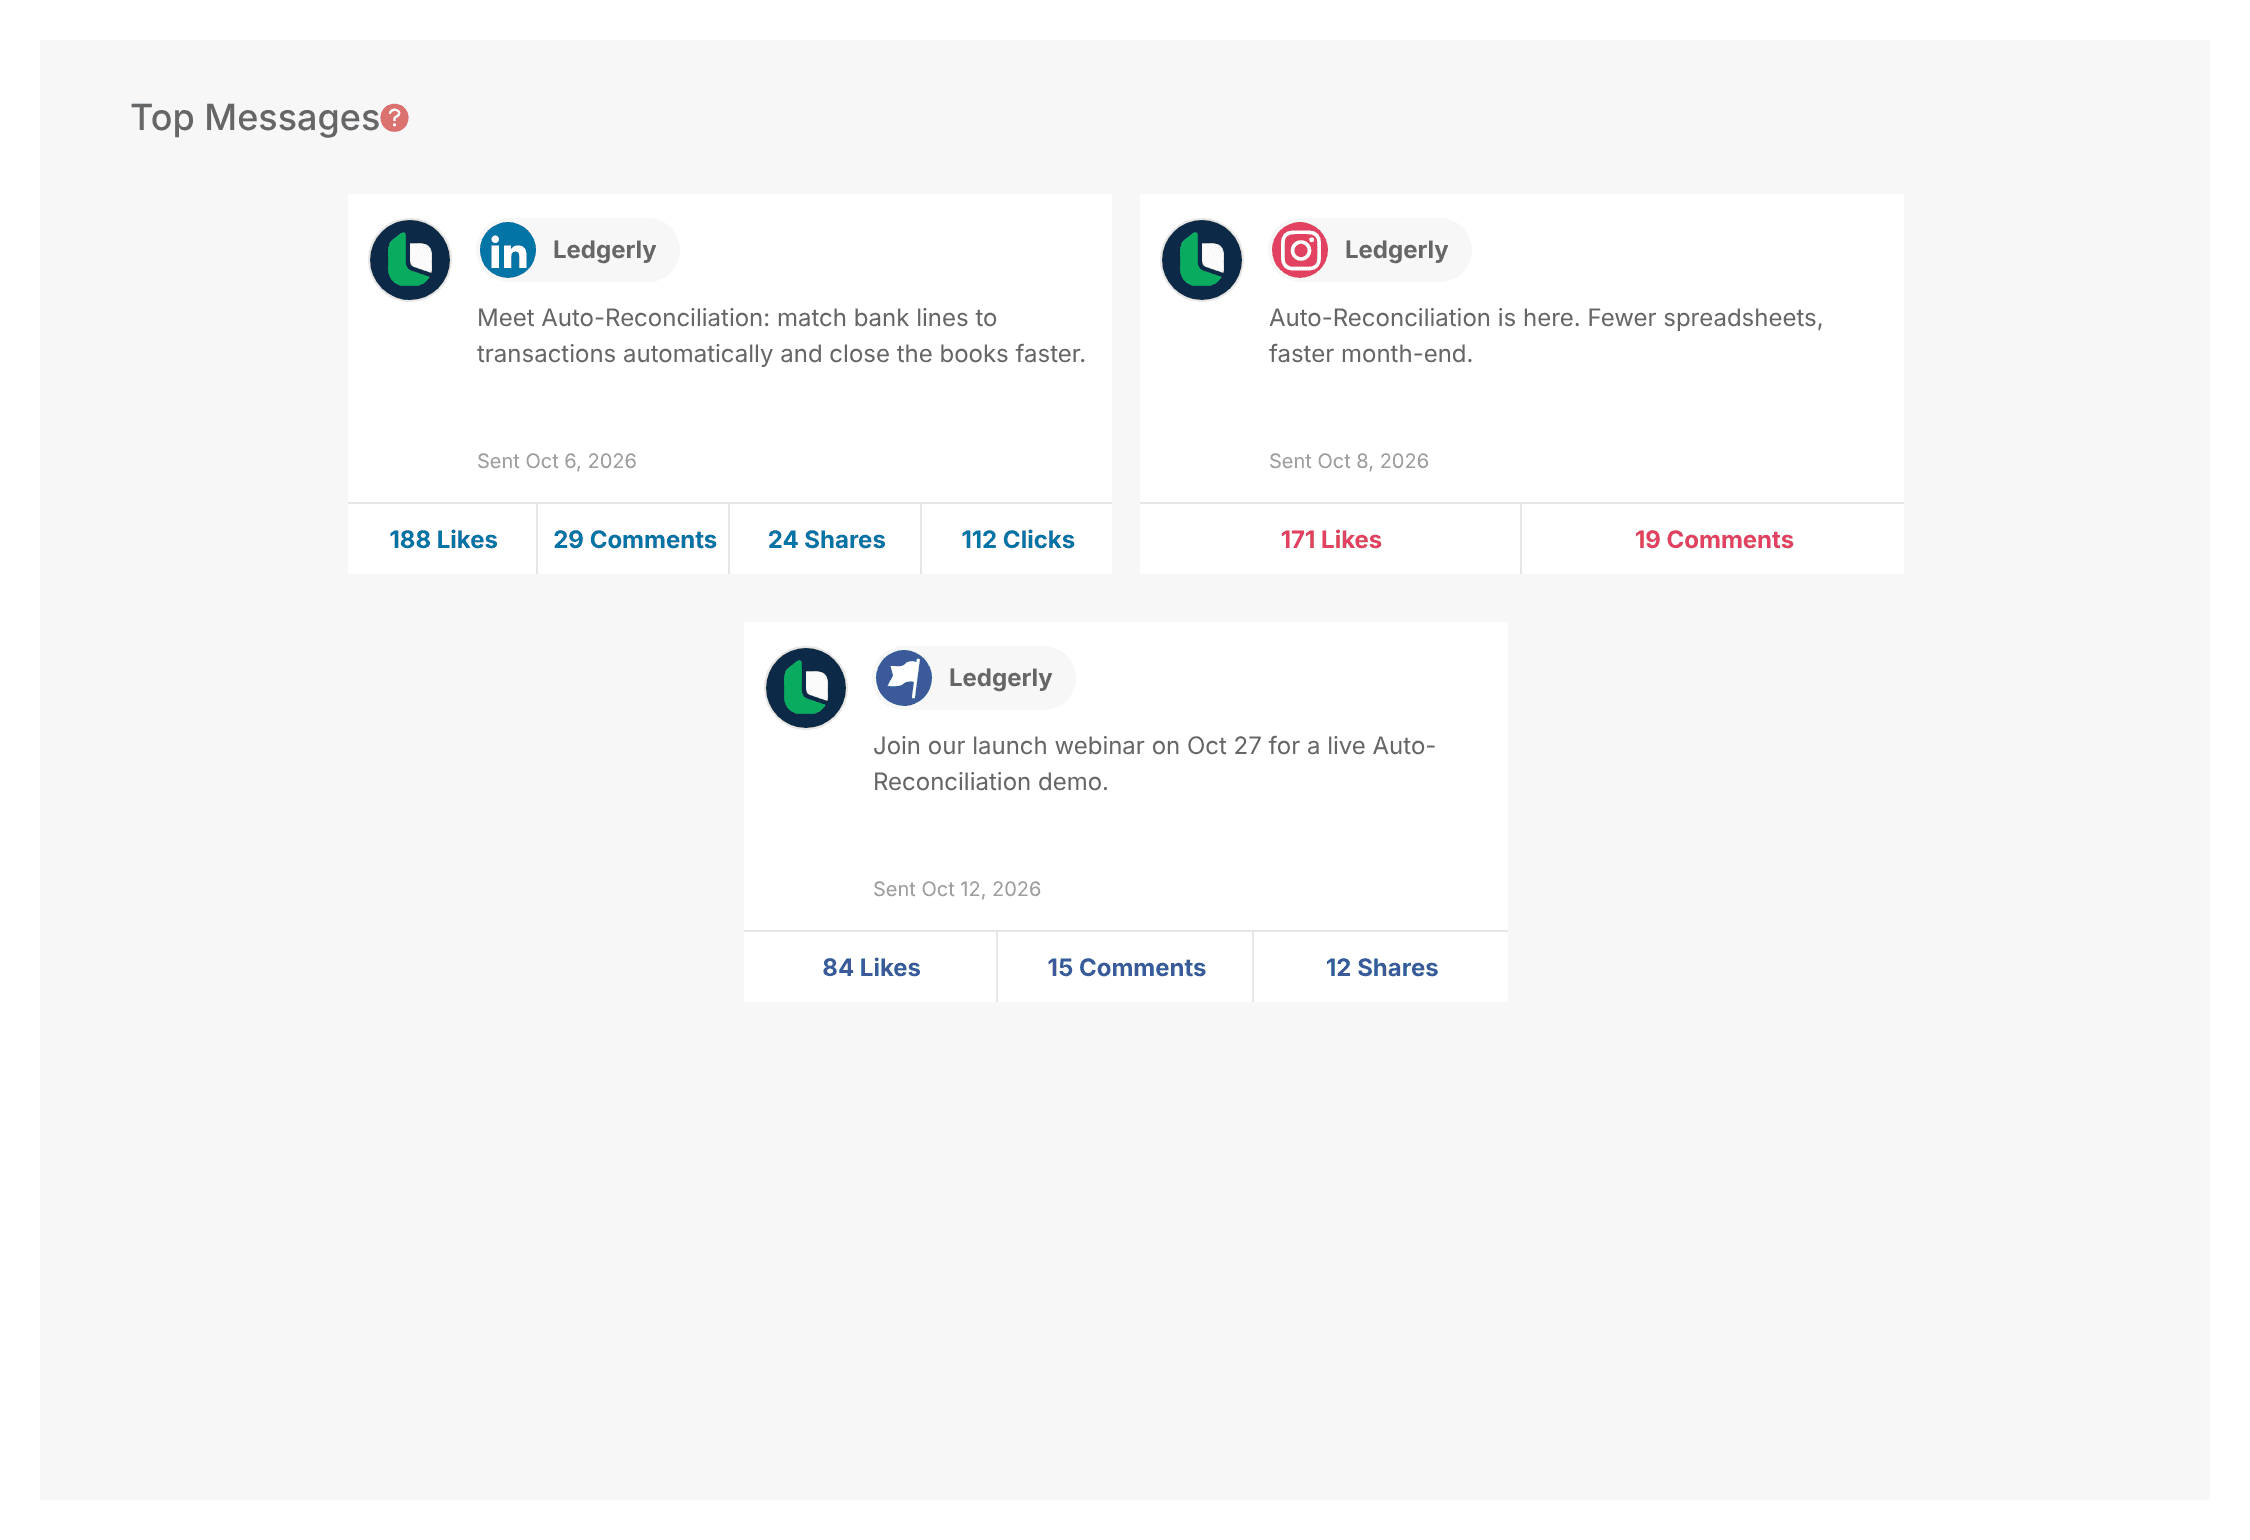View the 19 Comments stat
Viewport: 2250px width, 1540px height.
1713,540
